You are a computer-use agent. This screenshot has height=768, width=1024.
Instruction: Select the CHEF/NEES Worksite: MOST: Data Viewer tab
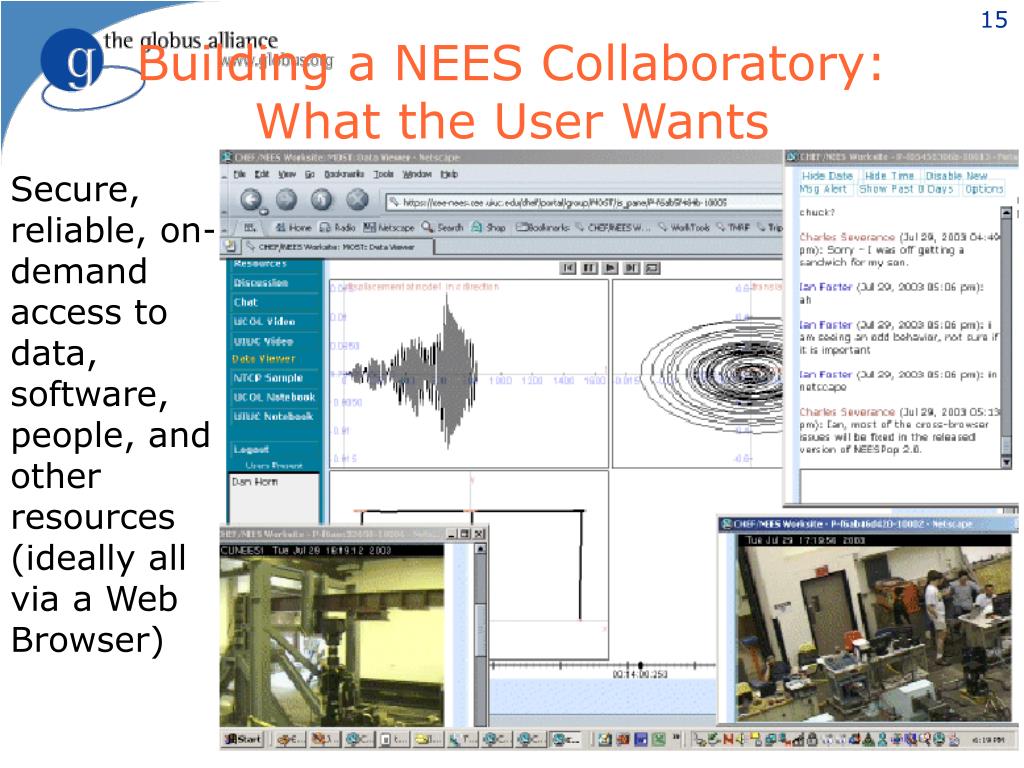[x=336, y=247]
